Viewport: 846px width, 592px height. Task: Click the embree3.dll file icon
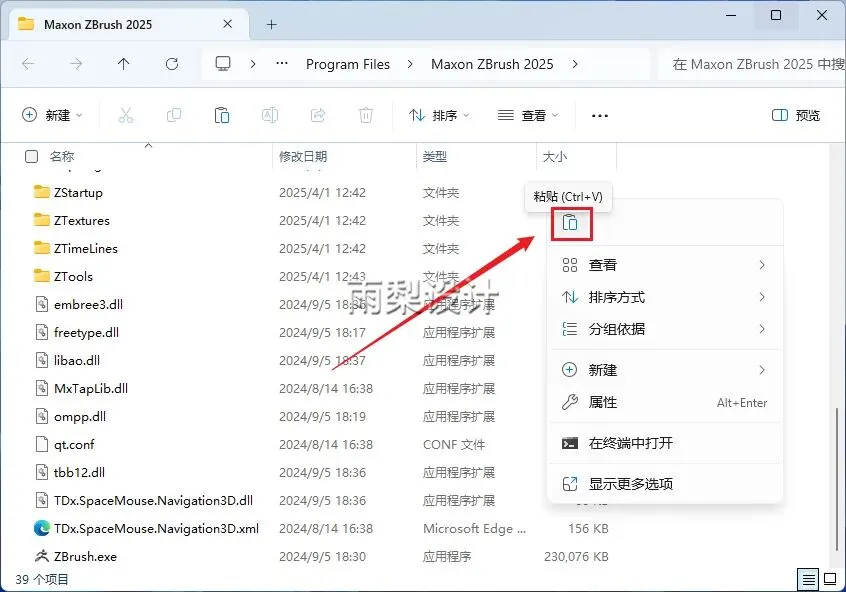pyautogui.click(x=42, y=304)
